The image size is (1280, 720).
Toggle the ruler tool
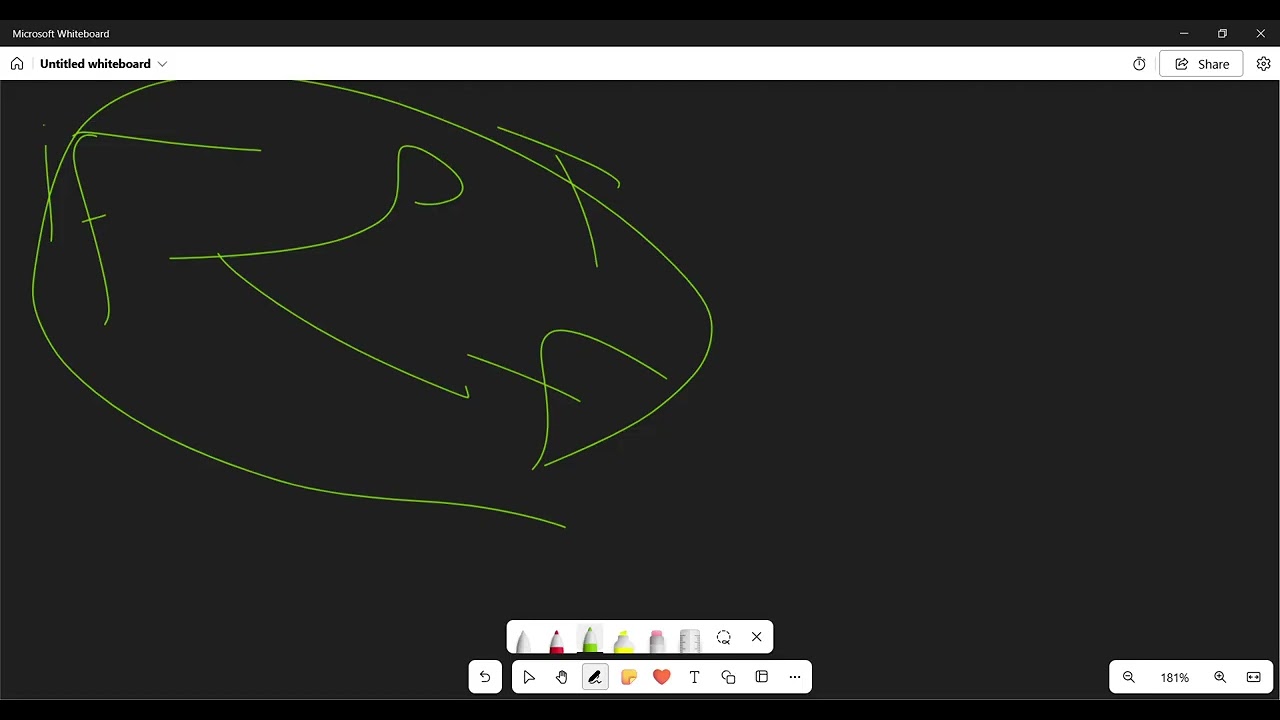690,639
